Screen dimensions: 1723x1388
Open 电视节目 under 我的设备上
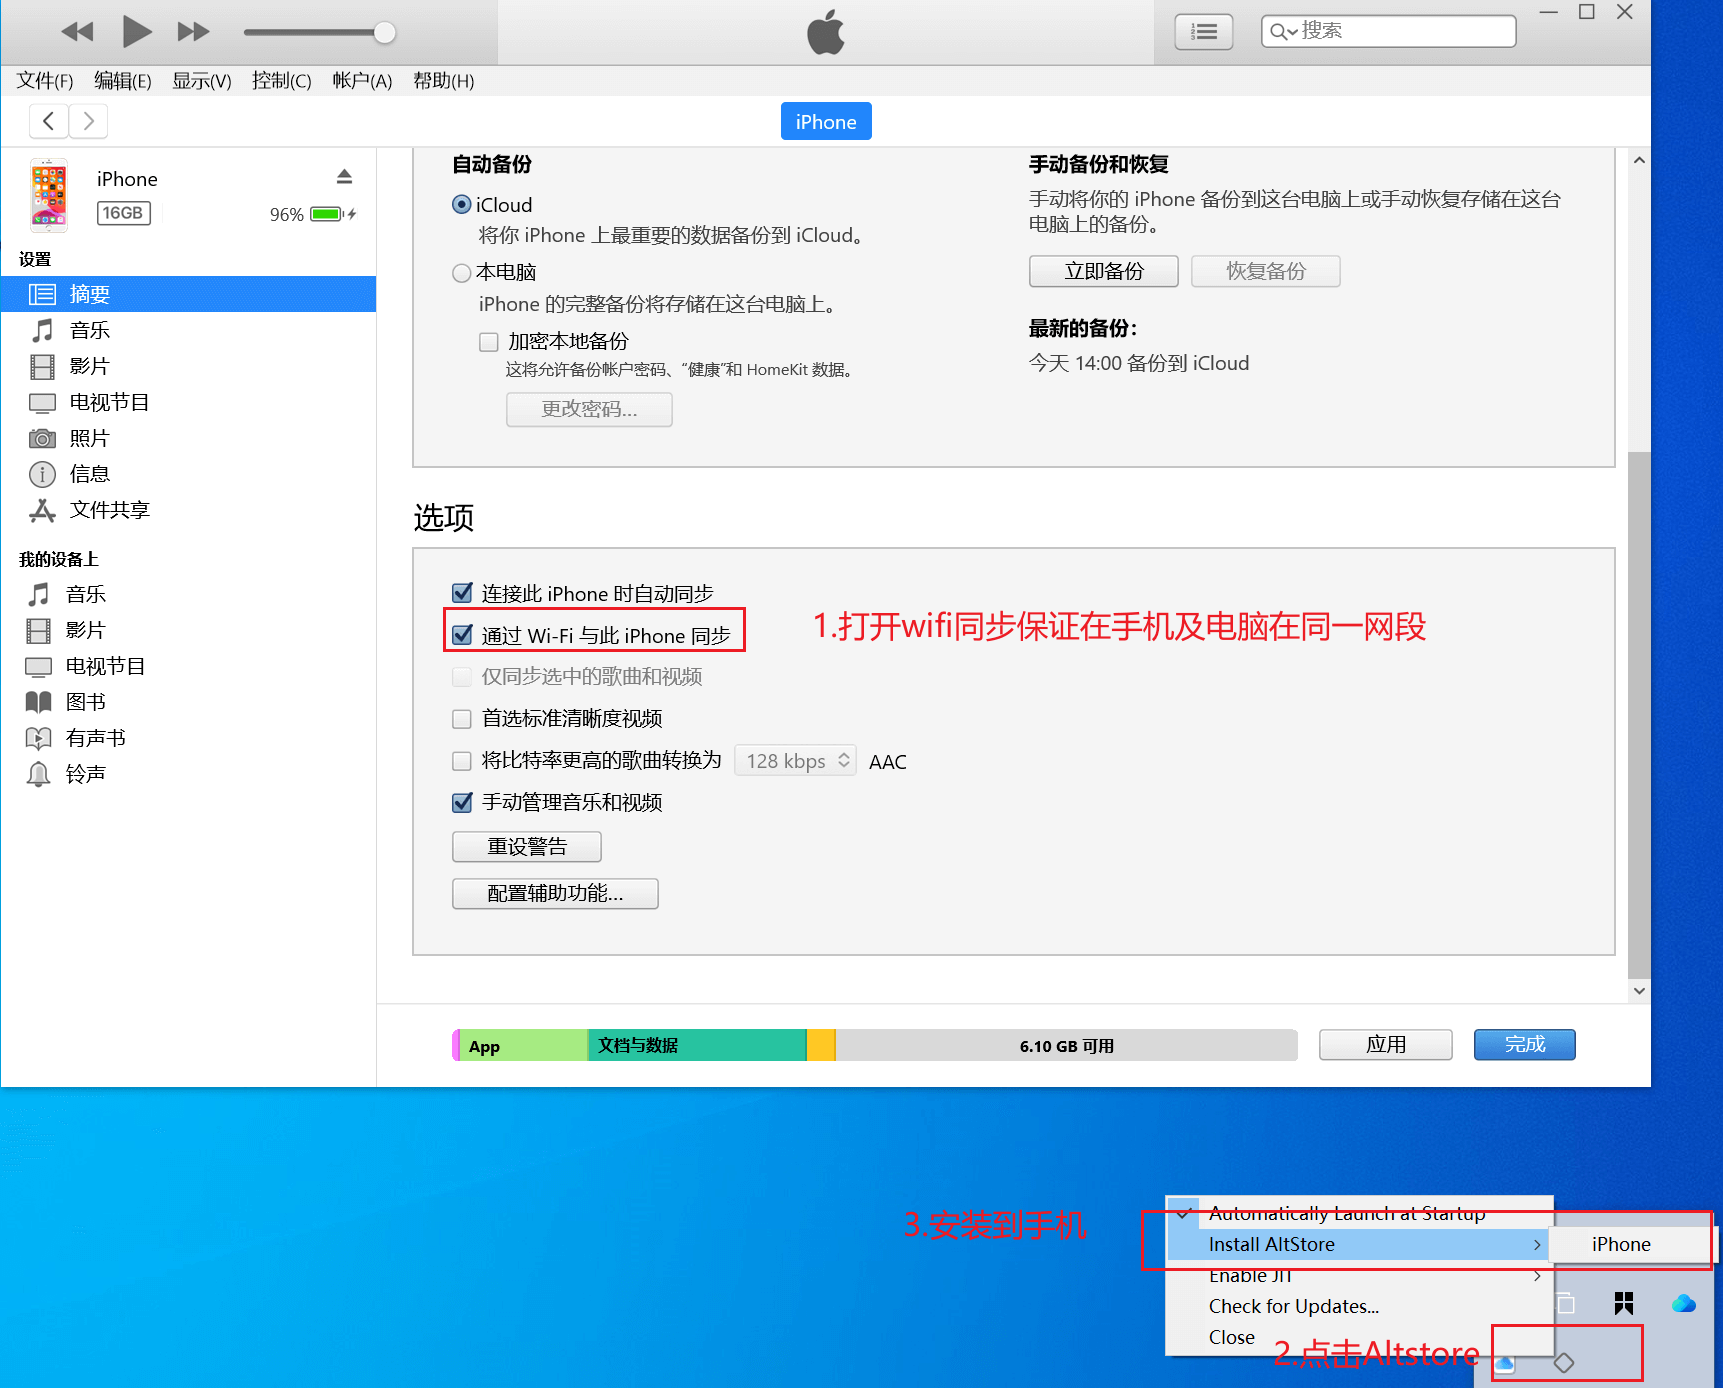pos(188,666)
